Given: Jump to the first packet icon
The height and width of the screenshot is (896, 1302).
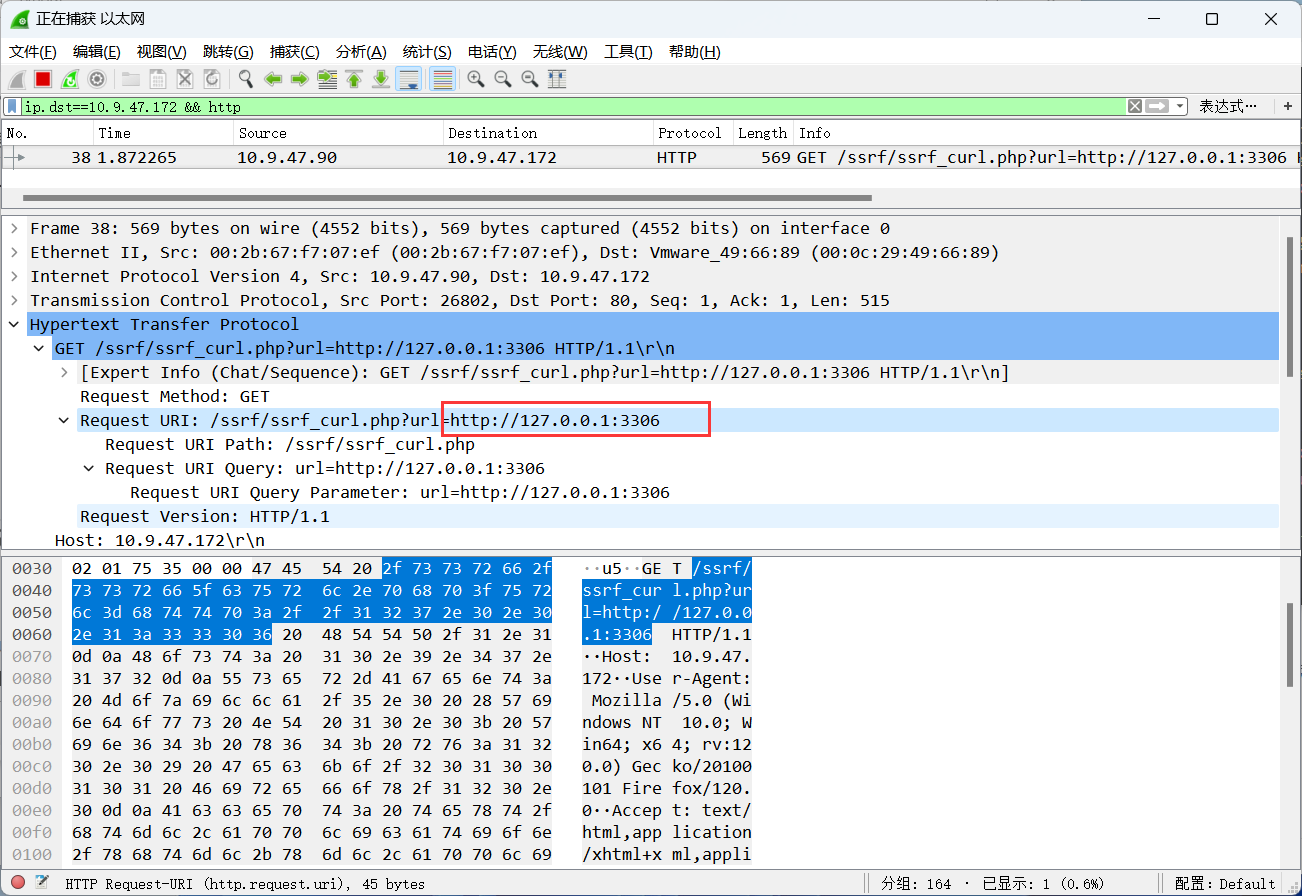Looking at the screenshot, I should pos(354,79).
